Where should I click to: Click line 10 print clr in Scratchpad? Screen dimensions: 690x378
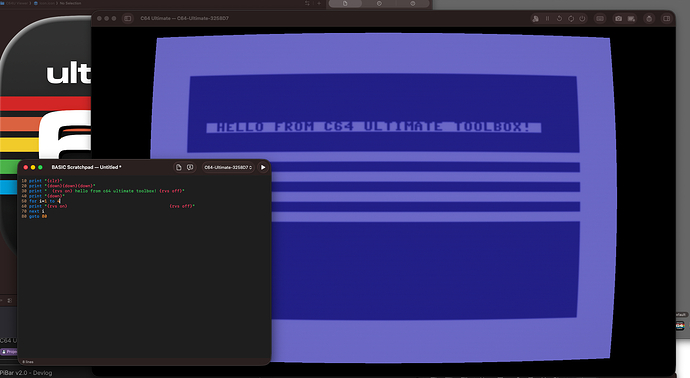pos(42,181)
